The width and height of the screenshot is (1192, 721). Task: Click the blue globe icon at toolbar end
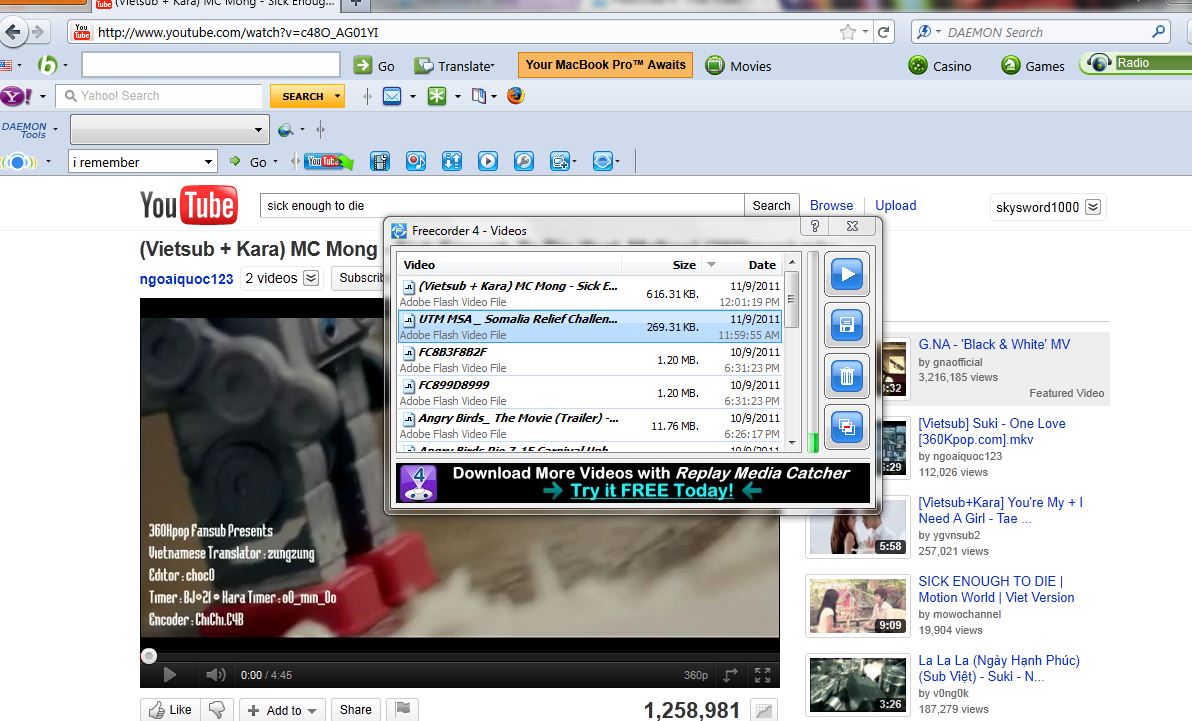tap(602, 161)
